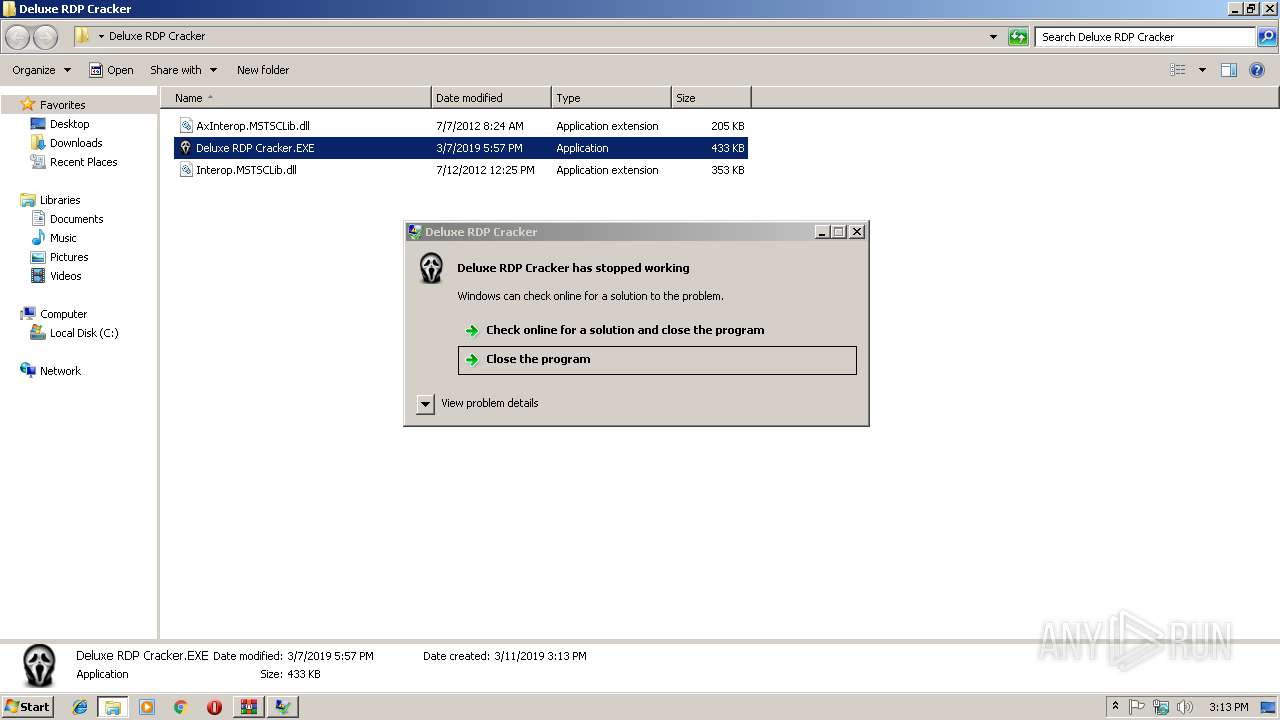Open Windows Media Player from taskbar

147,707
